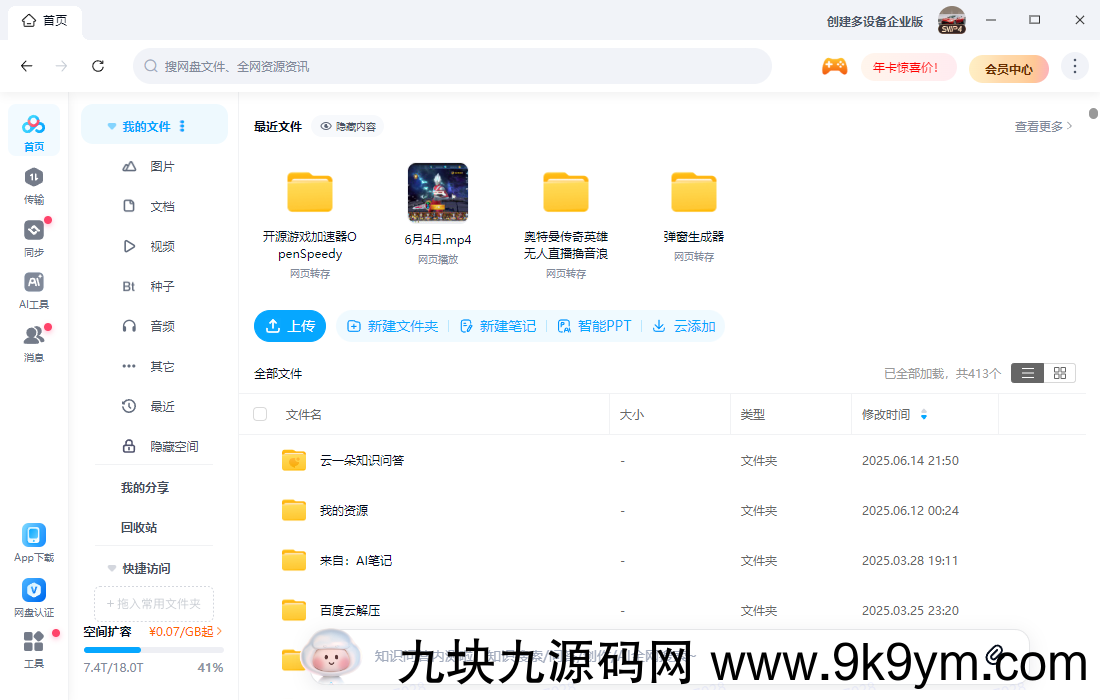Image resolution: width=1100 pixels, height=700 pixels.
Task: Click the 文件名 column header
Action: [304, 415]
